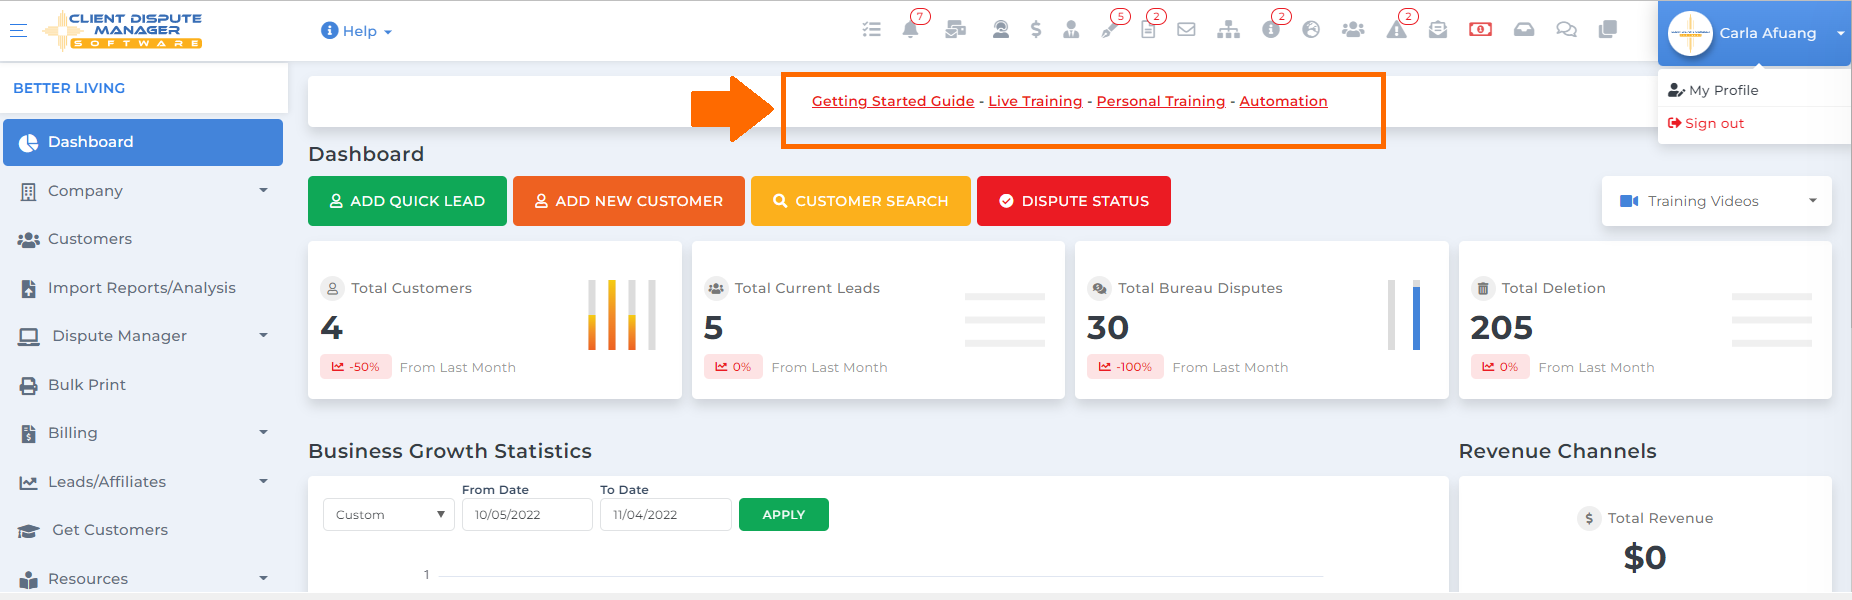Expand the Dispute Manager menu
Viewport: 1852px width, 600px height.
(x=143, y=336)
